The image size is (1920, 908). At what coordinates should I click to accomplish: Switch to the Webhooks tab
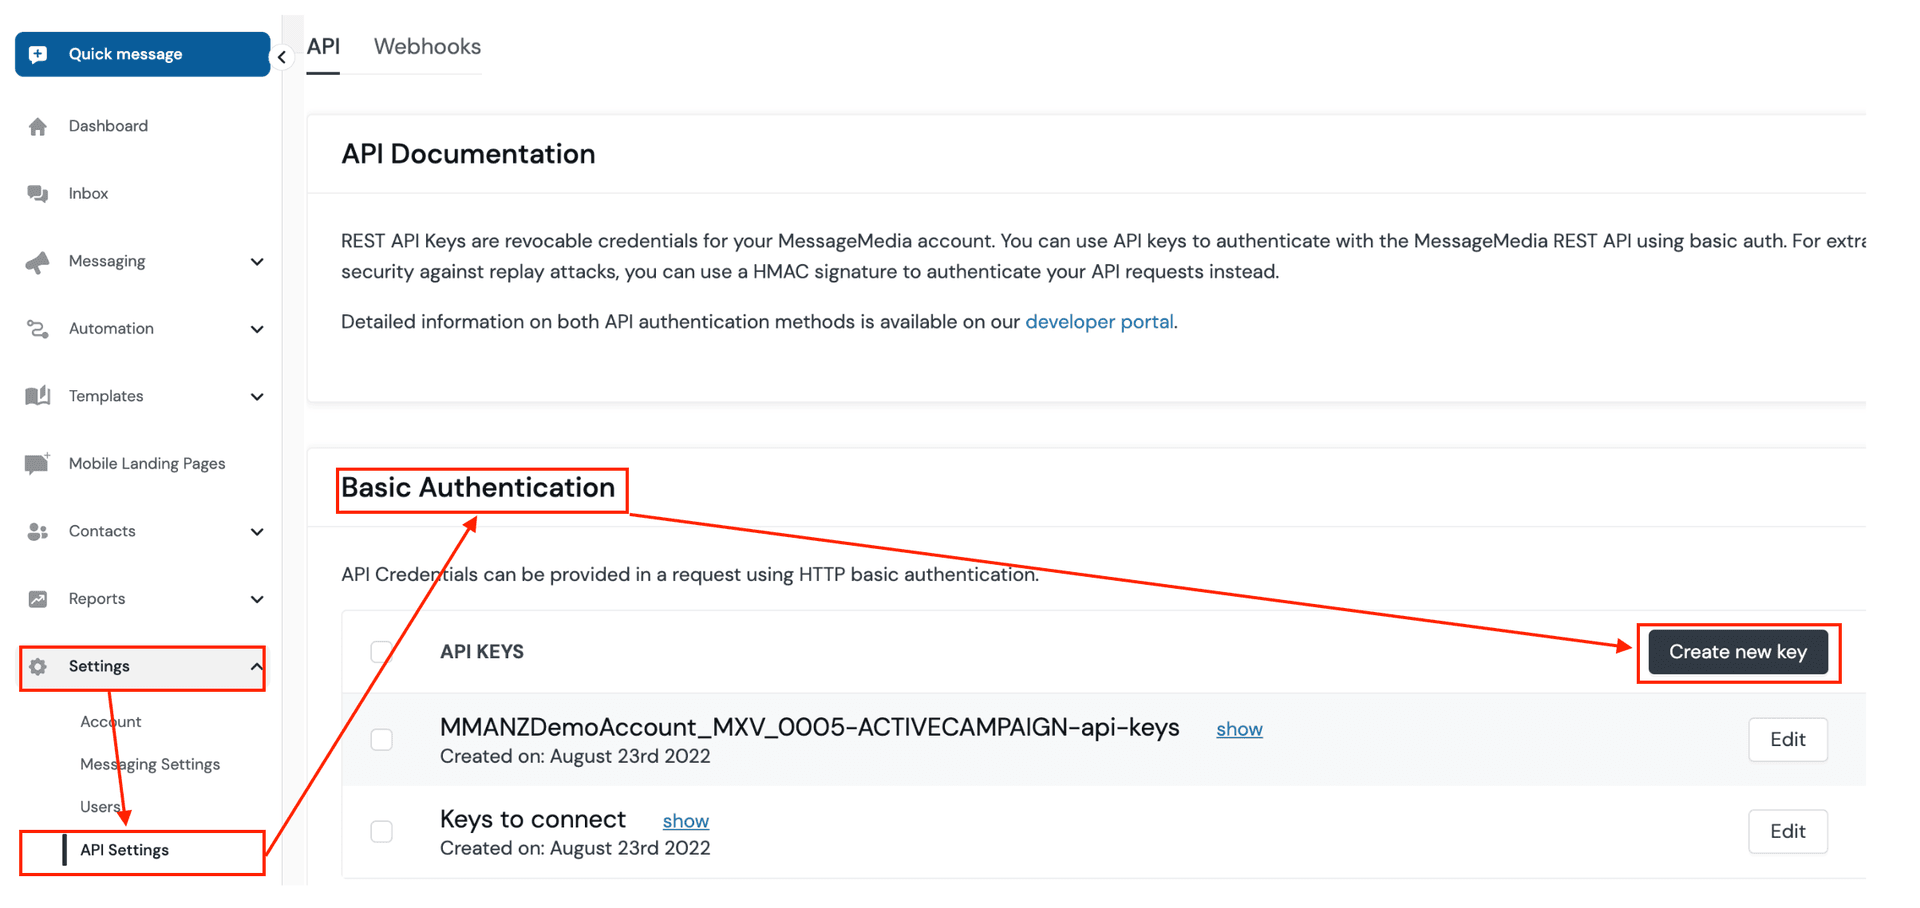tap(427, 46)
